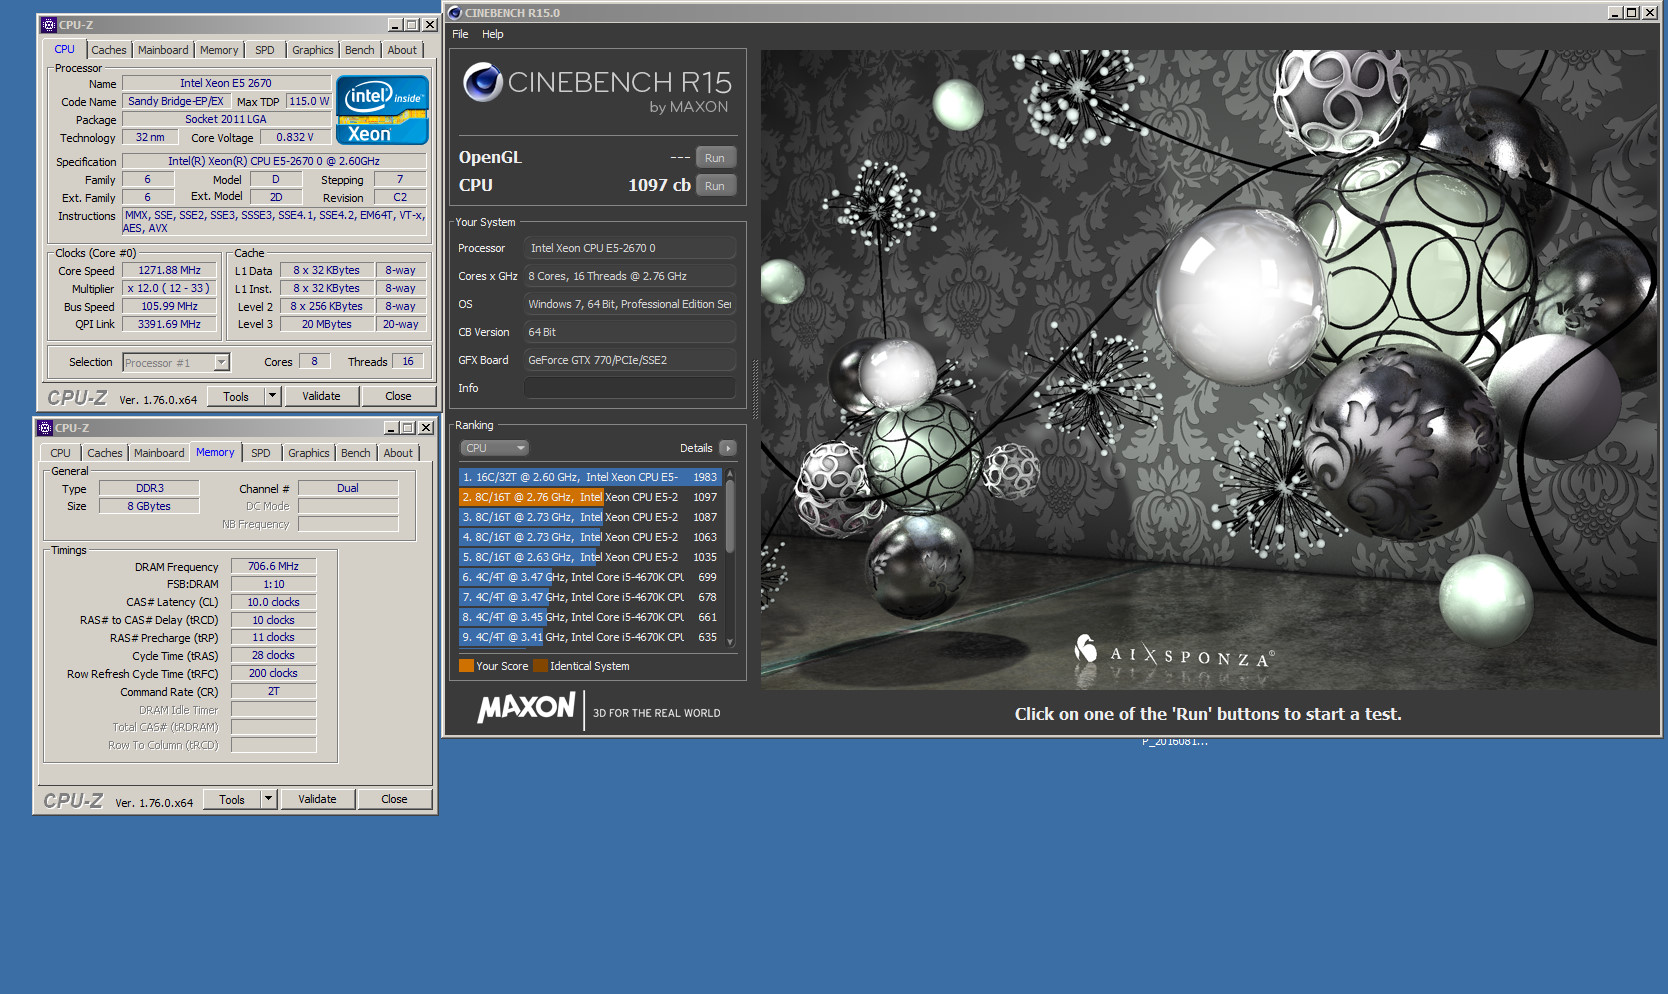1668x994 pixels.
Task: Open Tools dropdown arrow in Memory CPU-Z window
Action: (268, 799)
